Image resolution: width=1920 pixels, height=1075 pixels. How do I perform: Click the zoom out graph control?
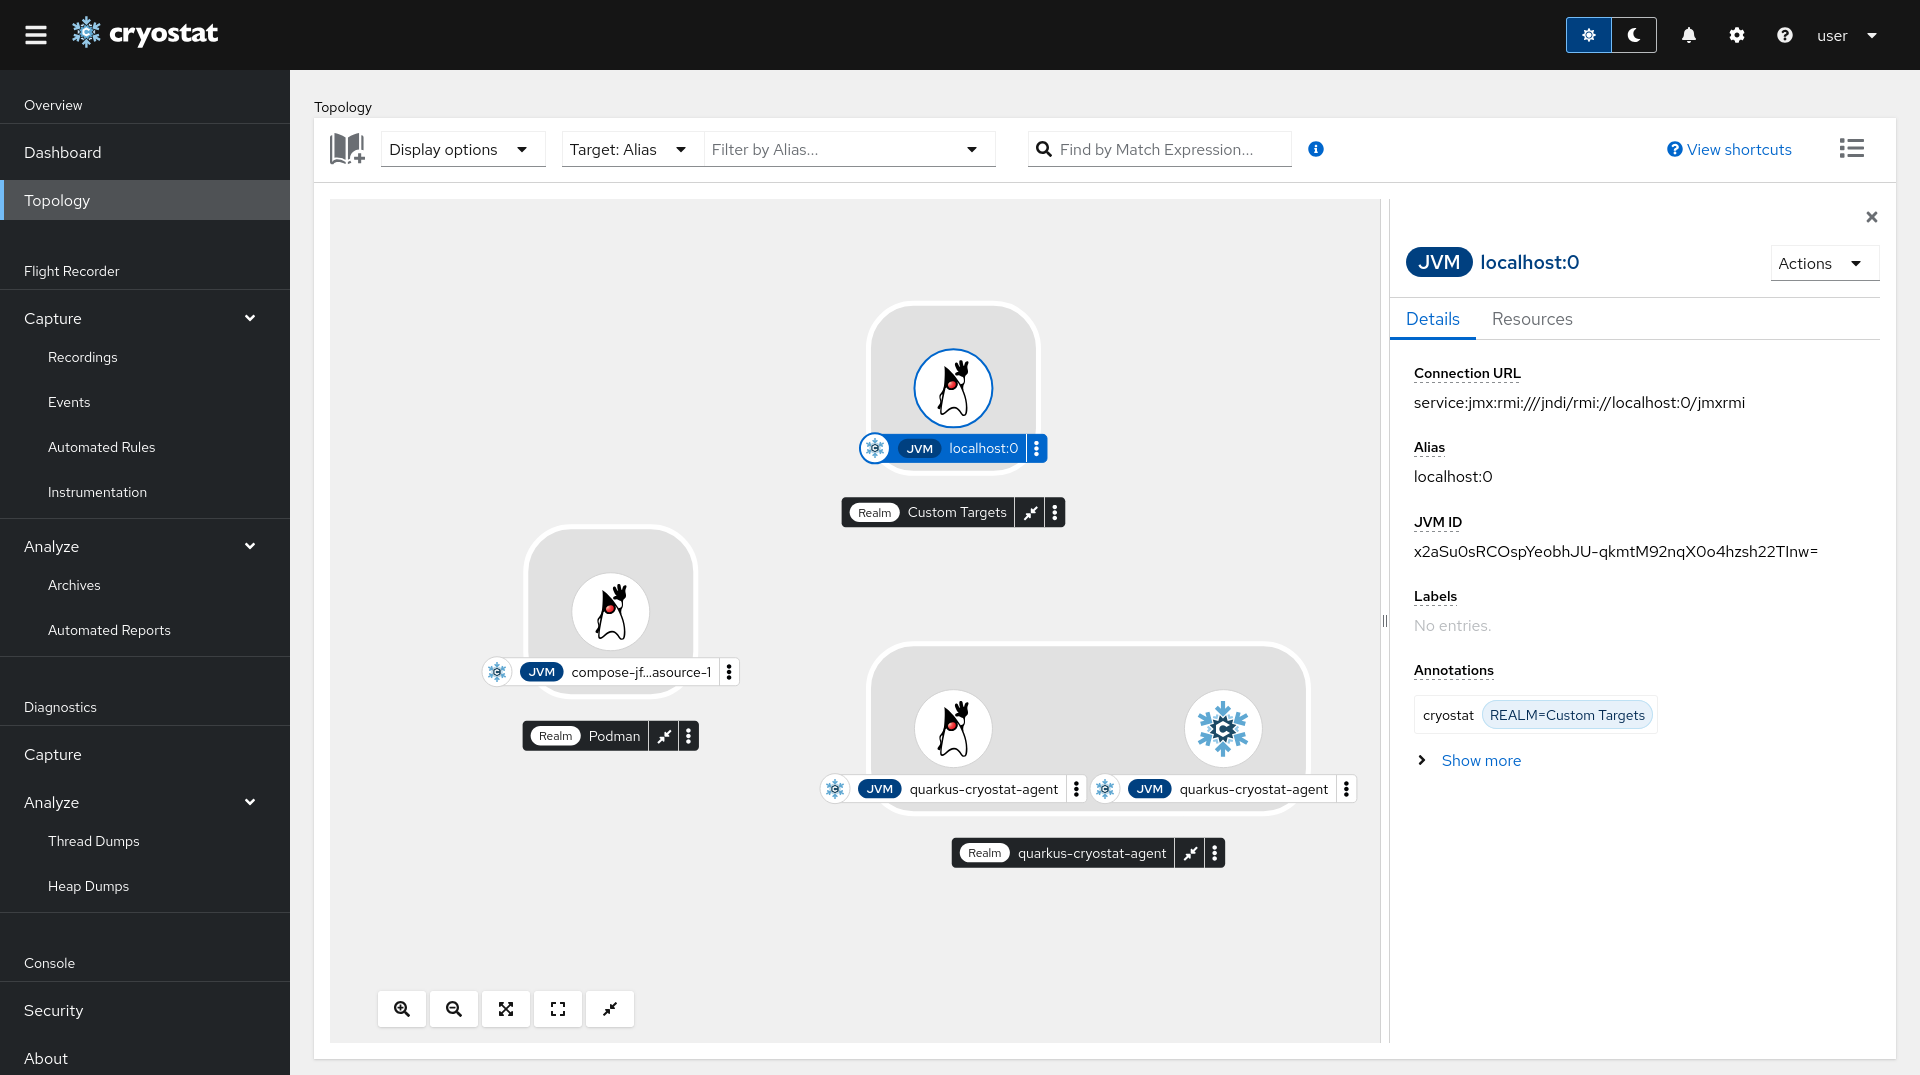(454, 1009)
